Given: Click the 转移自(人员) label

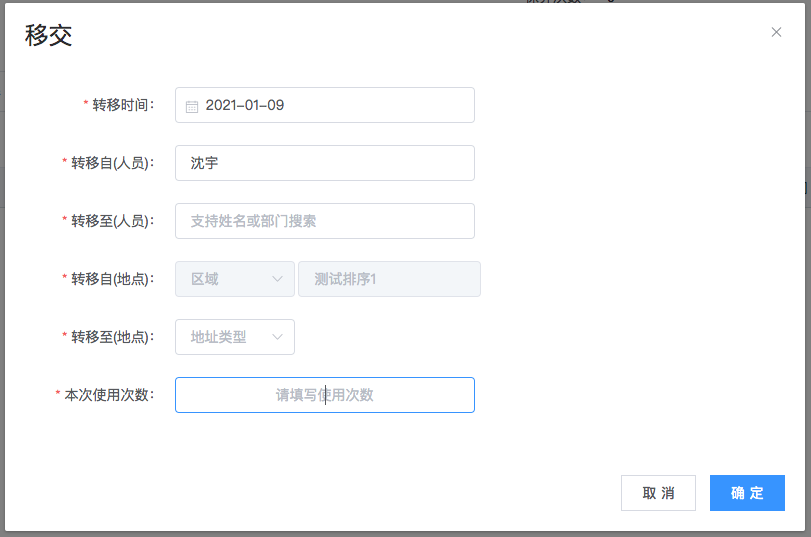Looking at the screenshot, I should pos(112,163).
